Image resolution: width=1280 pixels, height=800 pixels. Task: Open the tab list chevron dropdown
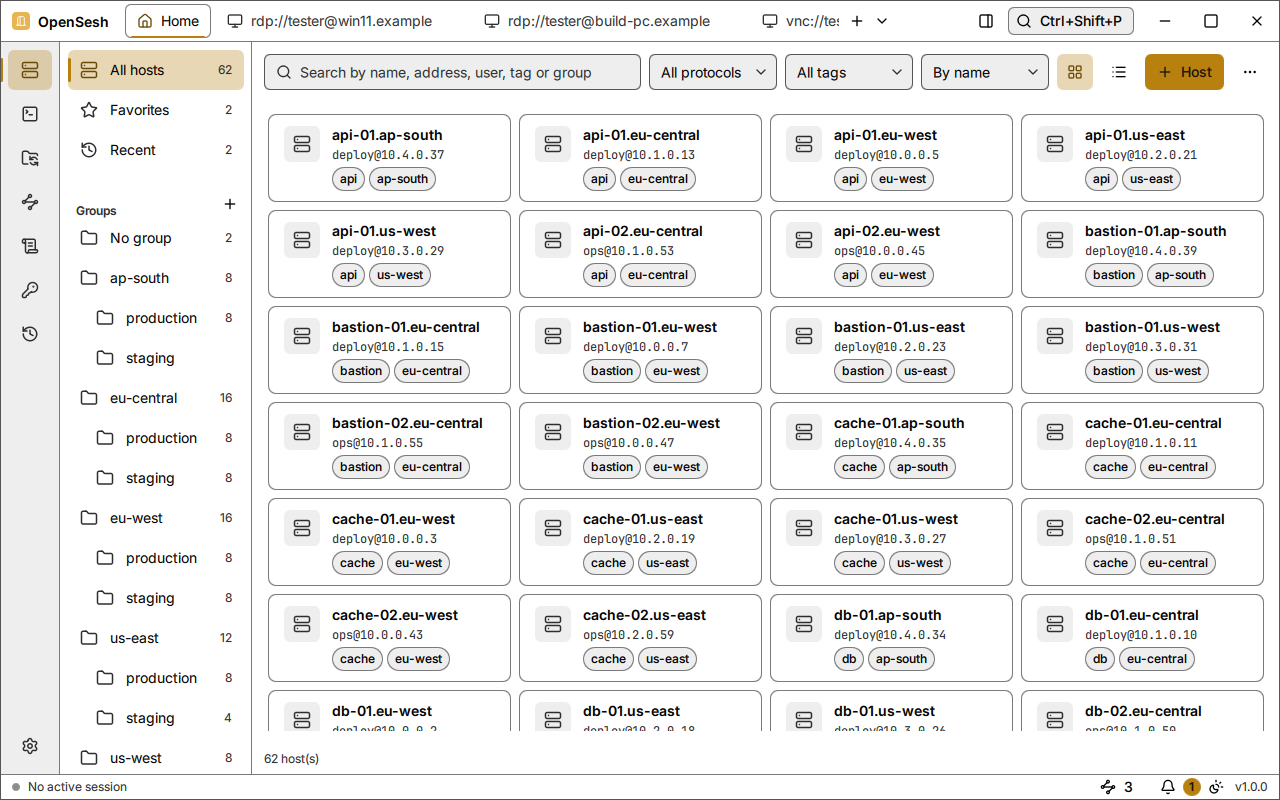click(x=882, y=21)
